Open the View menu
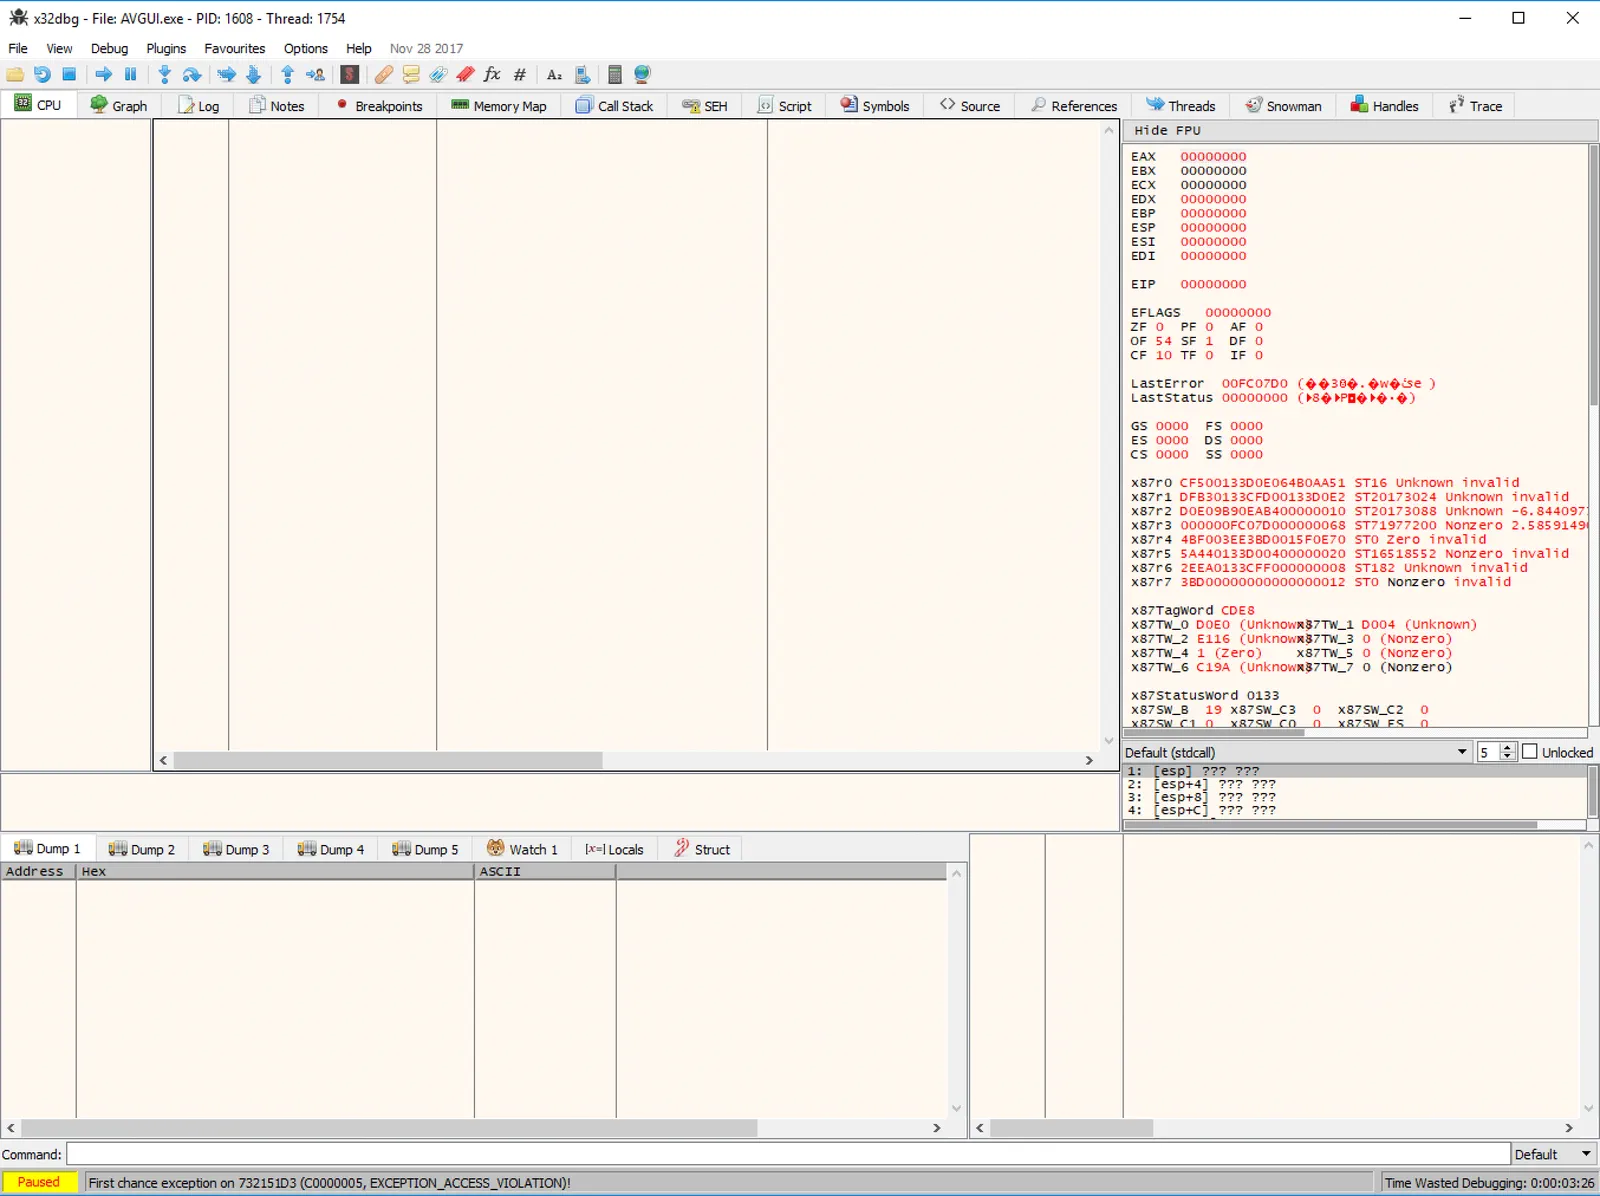The width and height of the screenshot is (1600, 1196). [59, 48]
